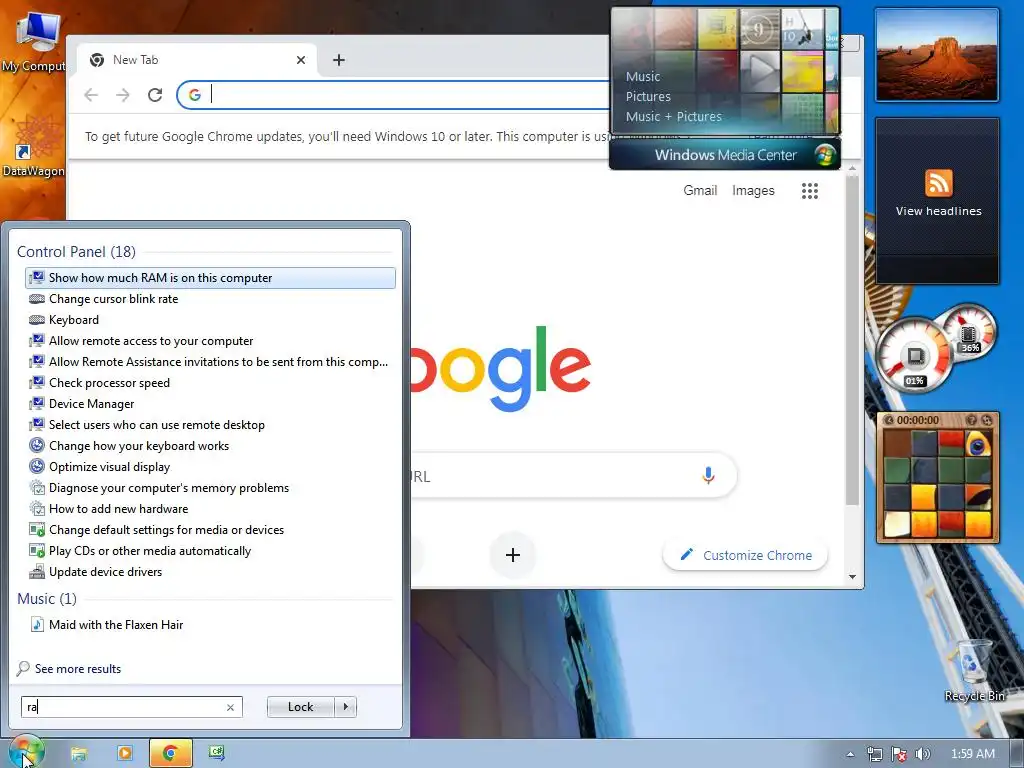Open Windows Explorer from the taskbar
Viewport: 1024px width, 768px height.
78,754
